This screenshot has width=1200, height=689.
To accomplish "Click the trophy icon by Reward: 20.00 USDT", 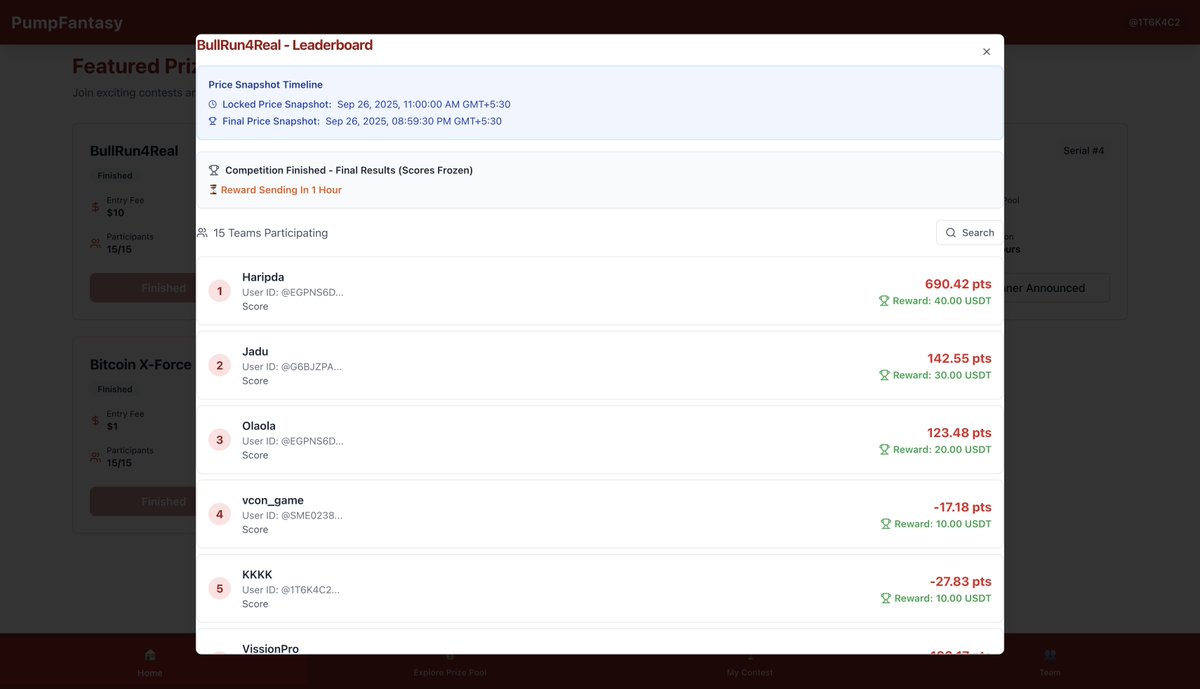I will (x=884, y=449).
